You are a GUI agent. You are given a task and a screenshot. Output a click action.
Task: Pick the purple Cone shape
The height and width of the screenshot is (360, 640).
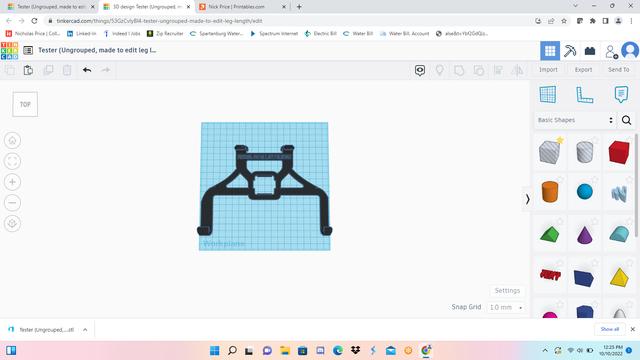click(584, 235)
